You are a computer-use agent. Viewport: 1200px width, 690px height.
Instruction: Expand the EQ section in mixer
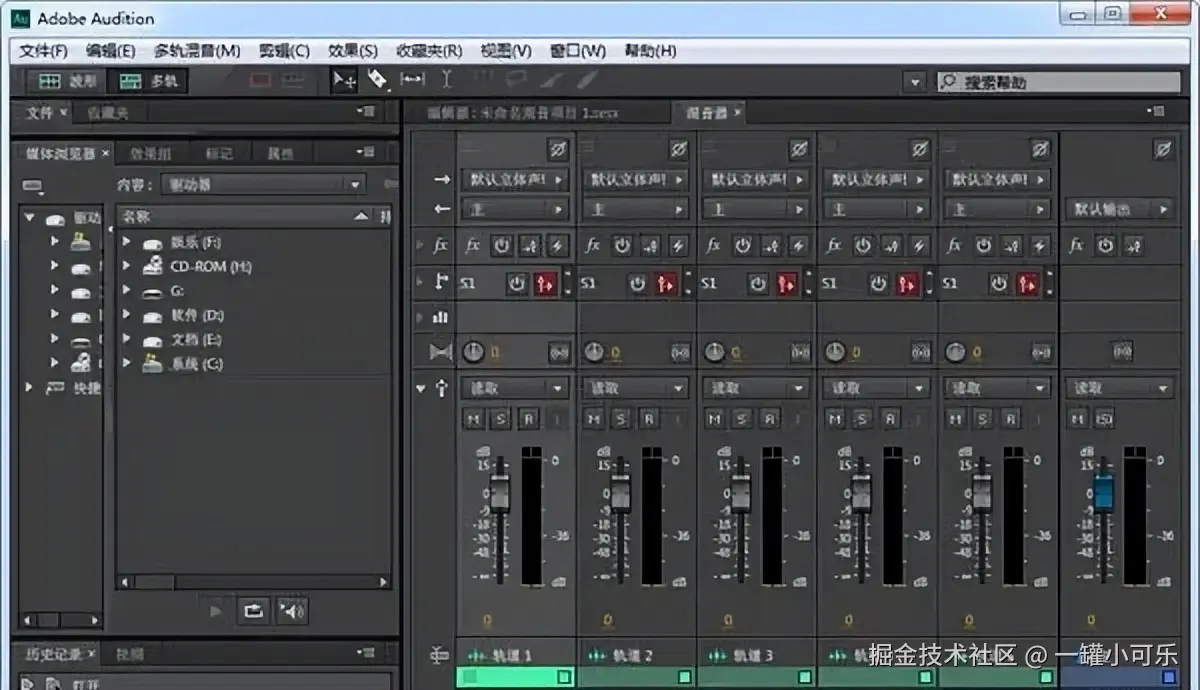(x=420, y=317)
